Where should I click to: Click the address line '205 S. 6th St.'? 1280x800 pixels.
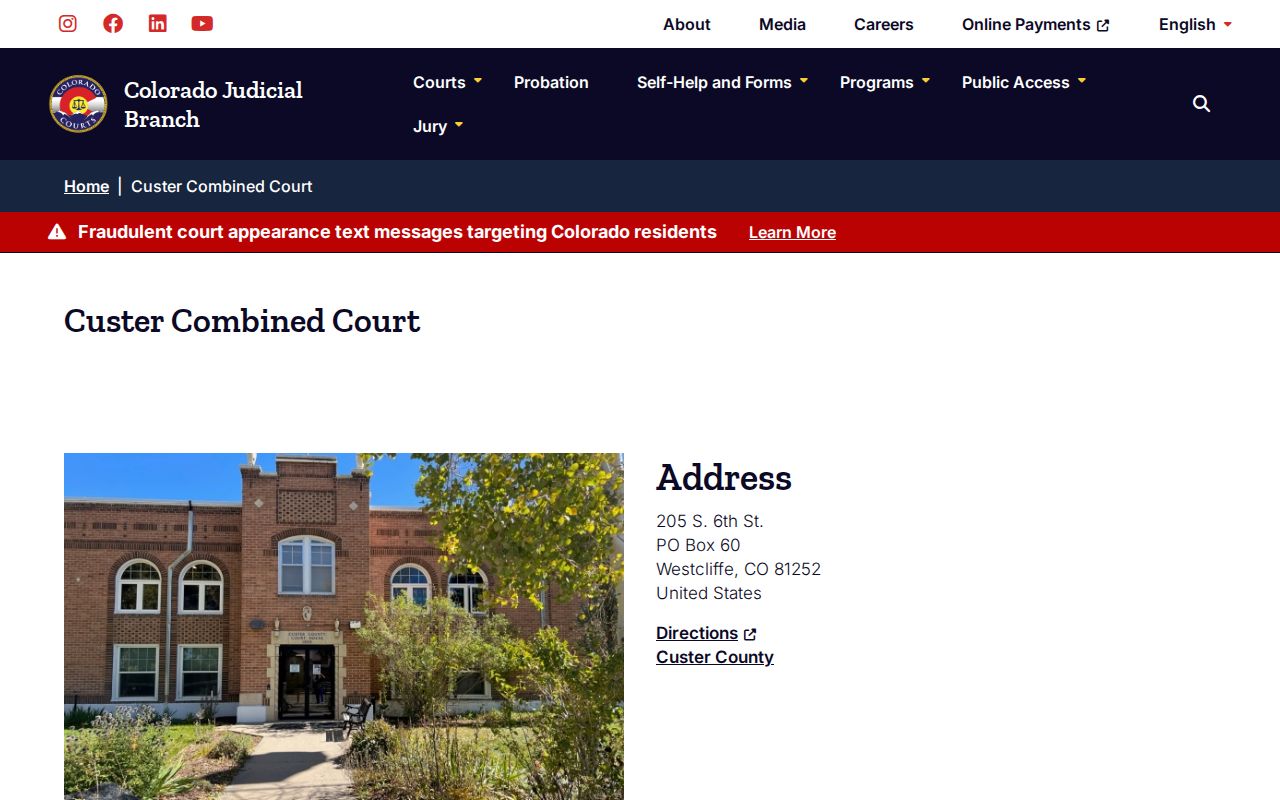click(x=710, y=521)
